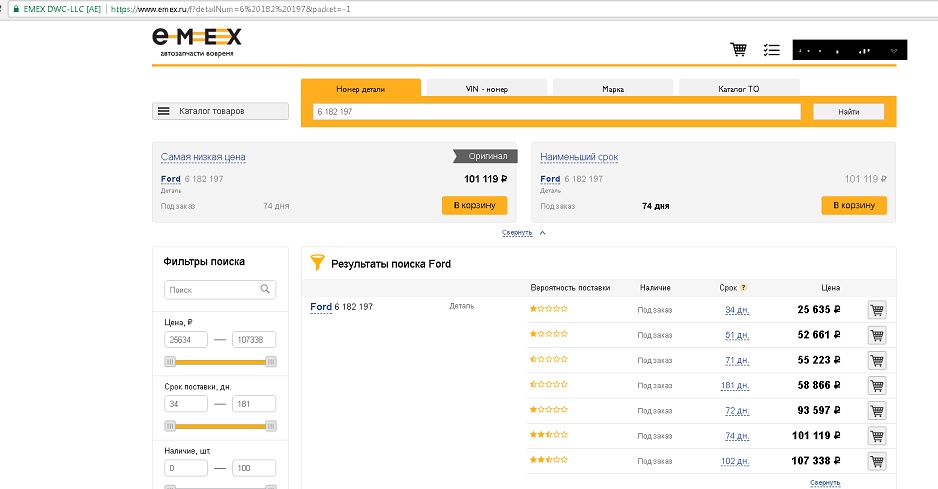Click the maximum delivery days field 181
The height and width of the screenshot is (489, 938).
click(x=254, y=404)
